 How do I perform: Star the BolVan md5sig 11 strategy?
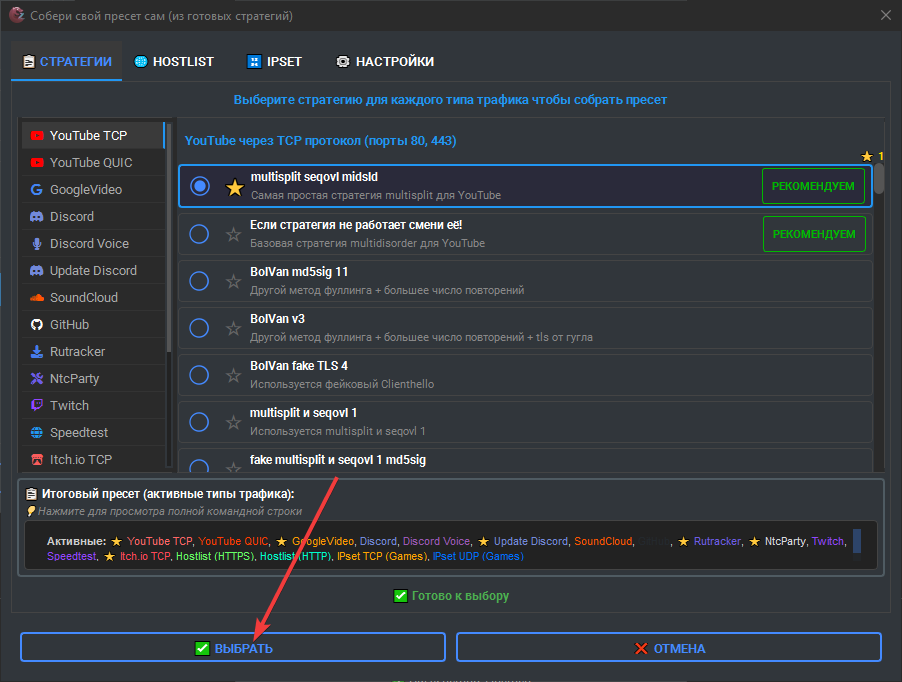[233, 281]
